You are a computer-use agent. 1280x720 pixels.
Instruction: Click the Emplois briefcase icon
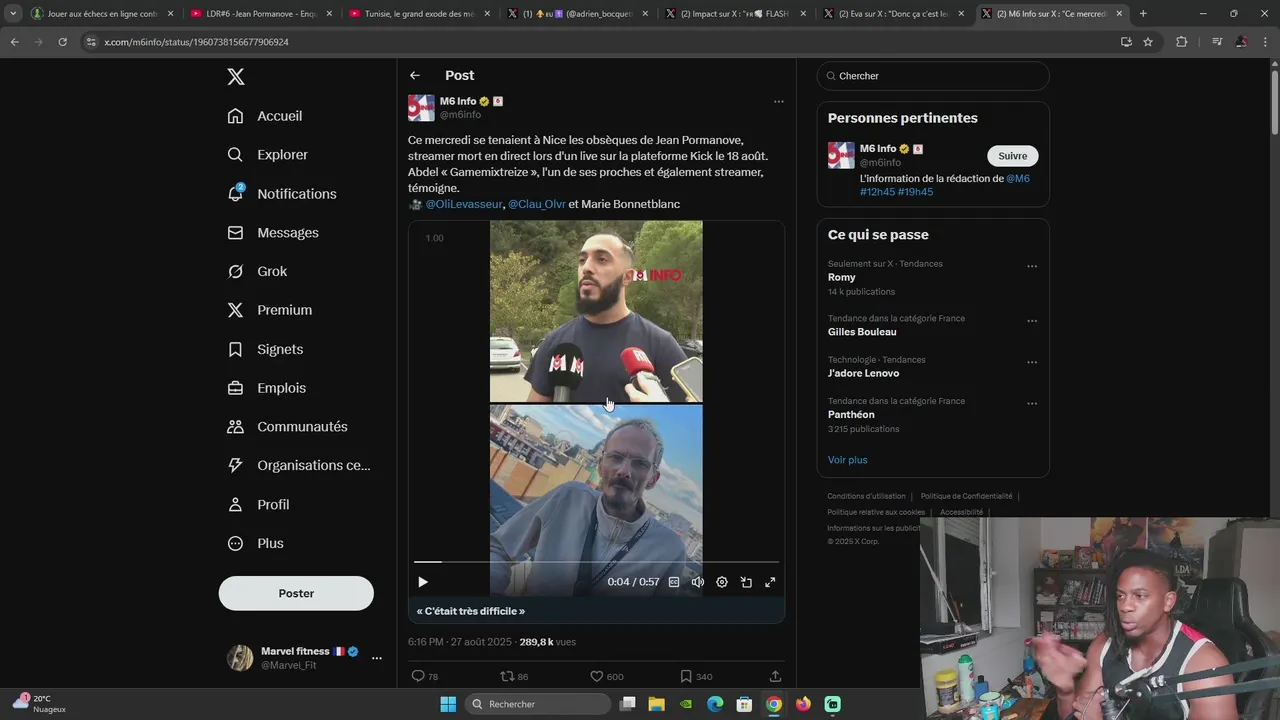[235, 388]
